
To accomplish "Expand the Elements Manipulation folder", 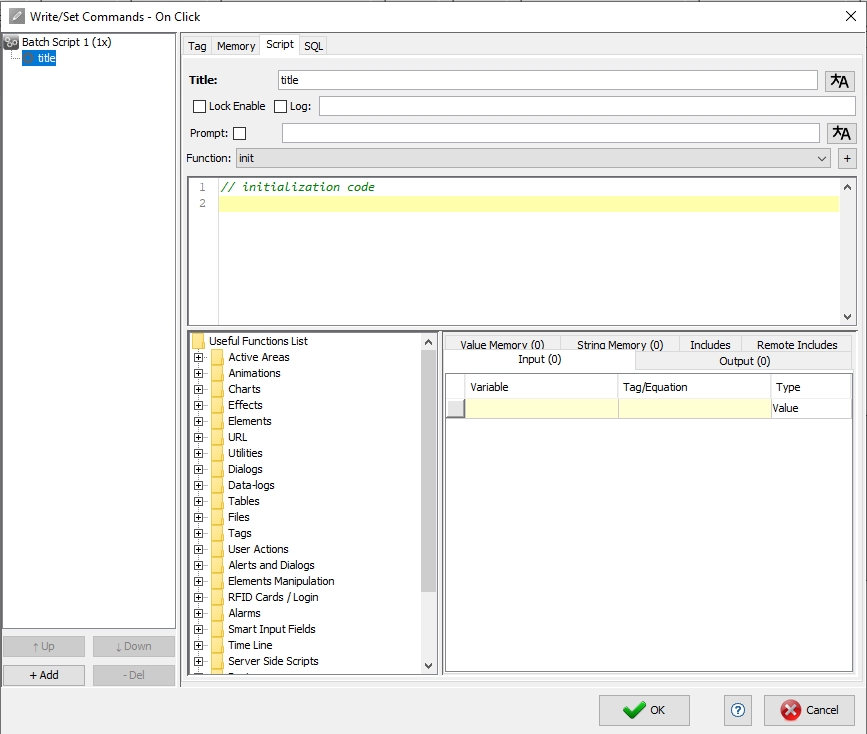I will (x=199, y=581).
